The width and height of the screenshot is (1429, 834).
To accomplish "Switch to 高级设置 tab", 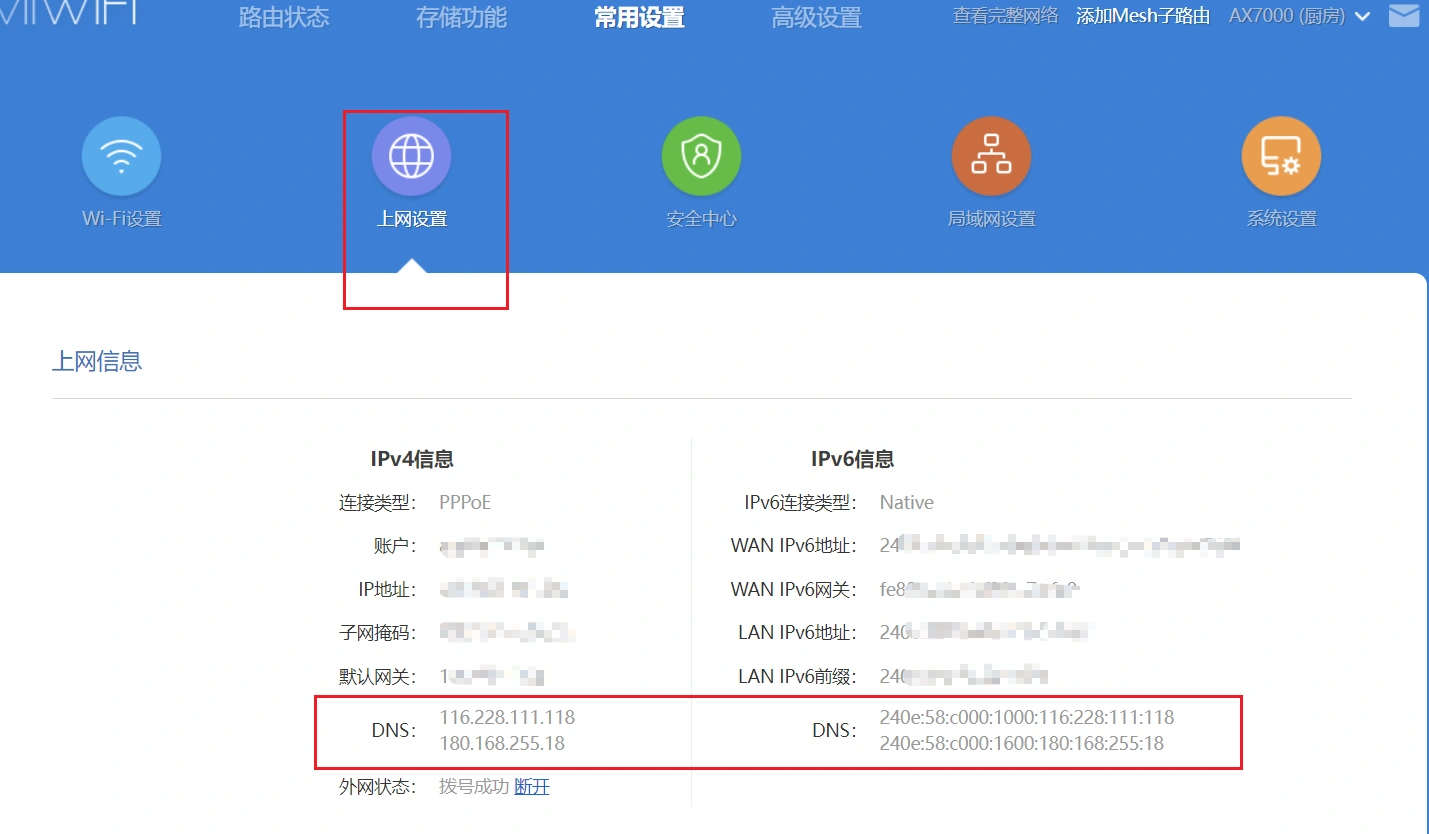I will (x=817, y=17).
